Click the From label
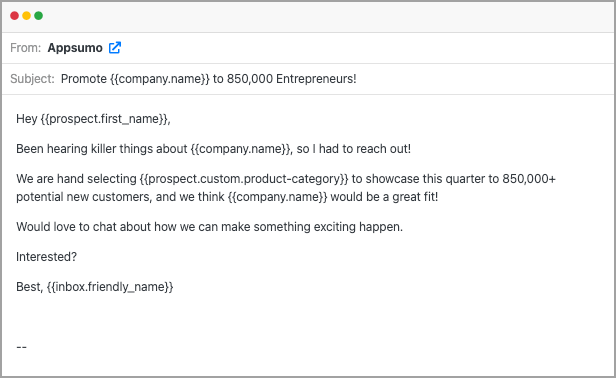Screen dimensions: 616x378 click(x=26, y=48)
